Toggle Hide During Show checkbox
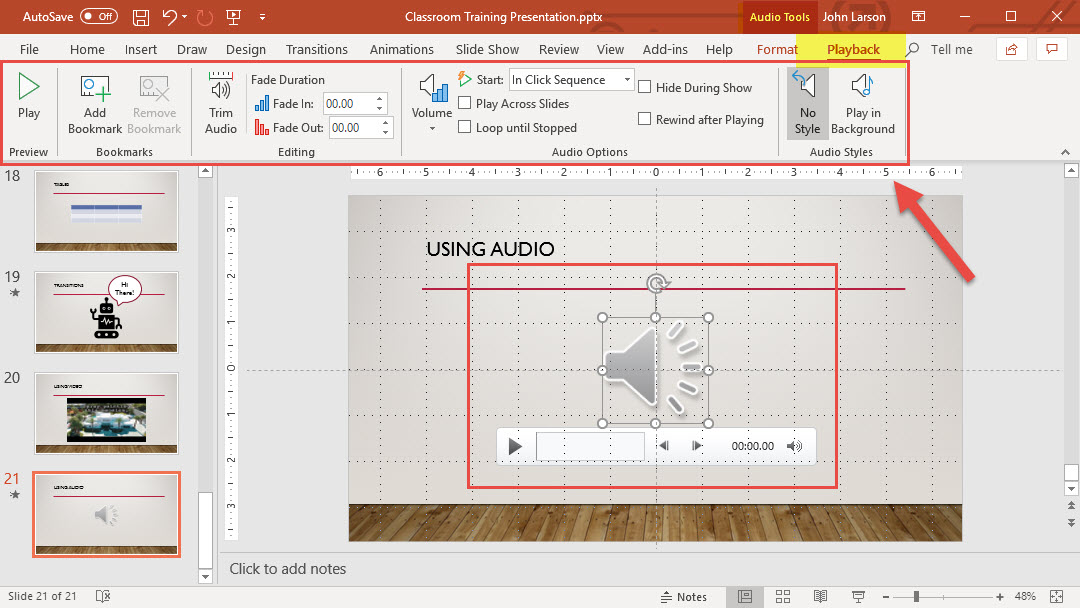 click(645, 88)
